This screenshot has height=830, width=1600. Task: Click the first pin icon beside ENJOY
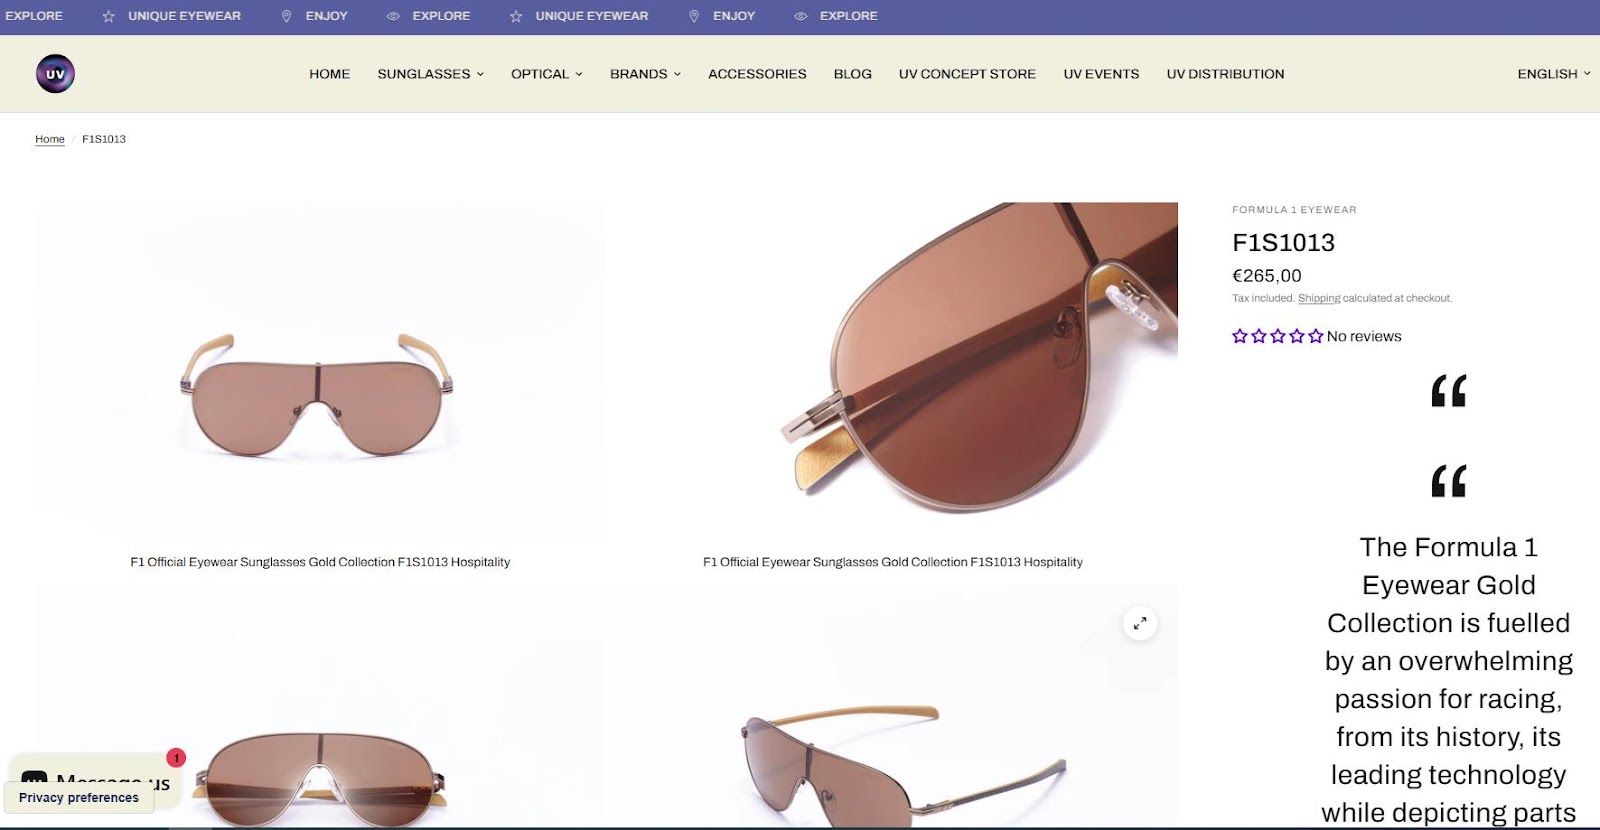287,16
